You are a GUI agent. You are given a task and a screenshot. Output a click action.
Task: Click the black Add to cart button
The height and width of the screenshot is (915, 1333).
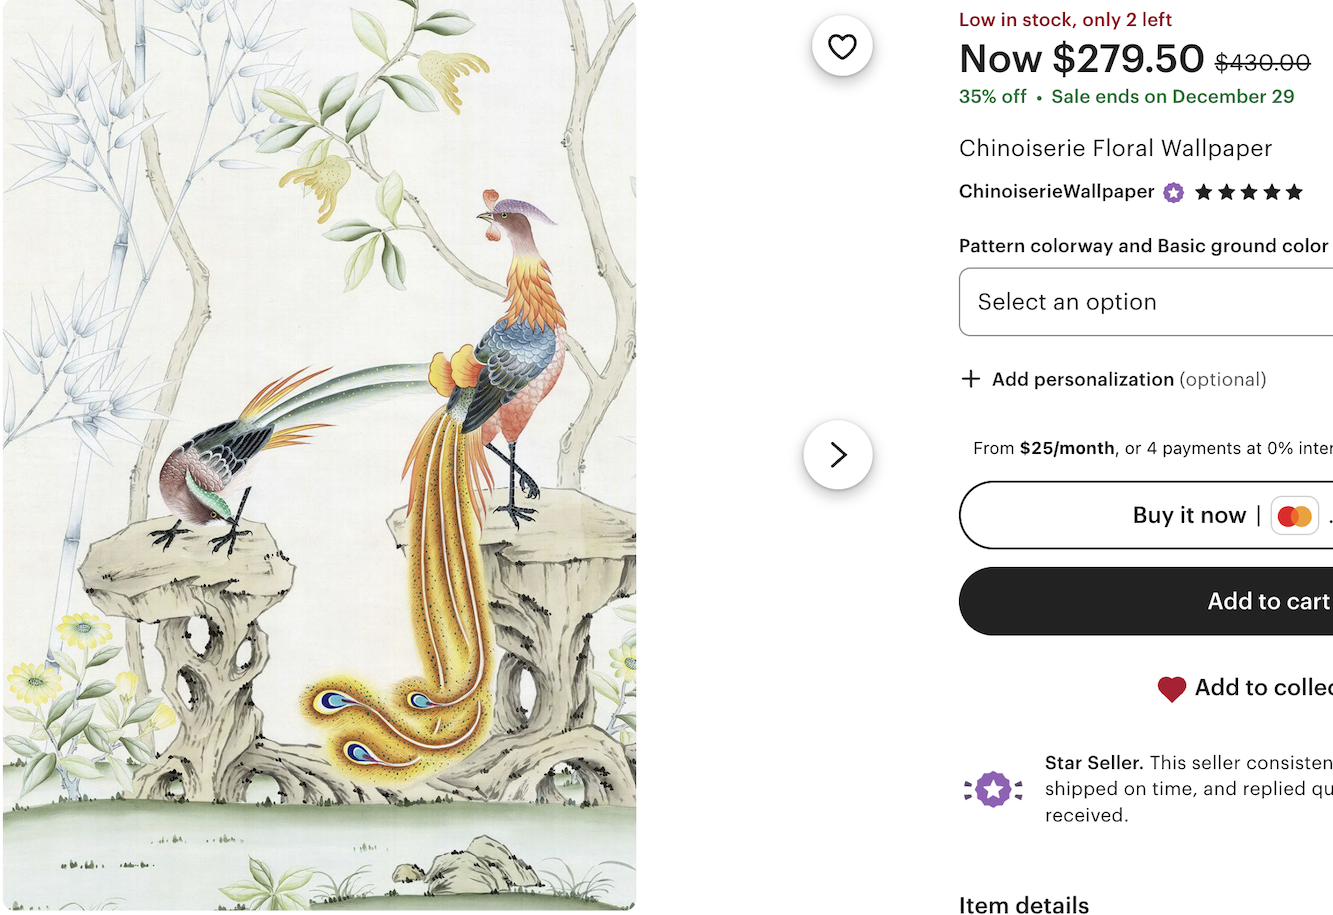(x=1146, y=601)
